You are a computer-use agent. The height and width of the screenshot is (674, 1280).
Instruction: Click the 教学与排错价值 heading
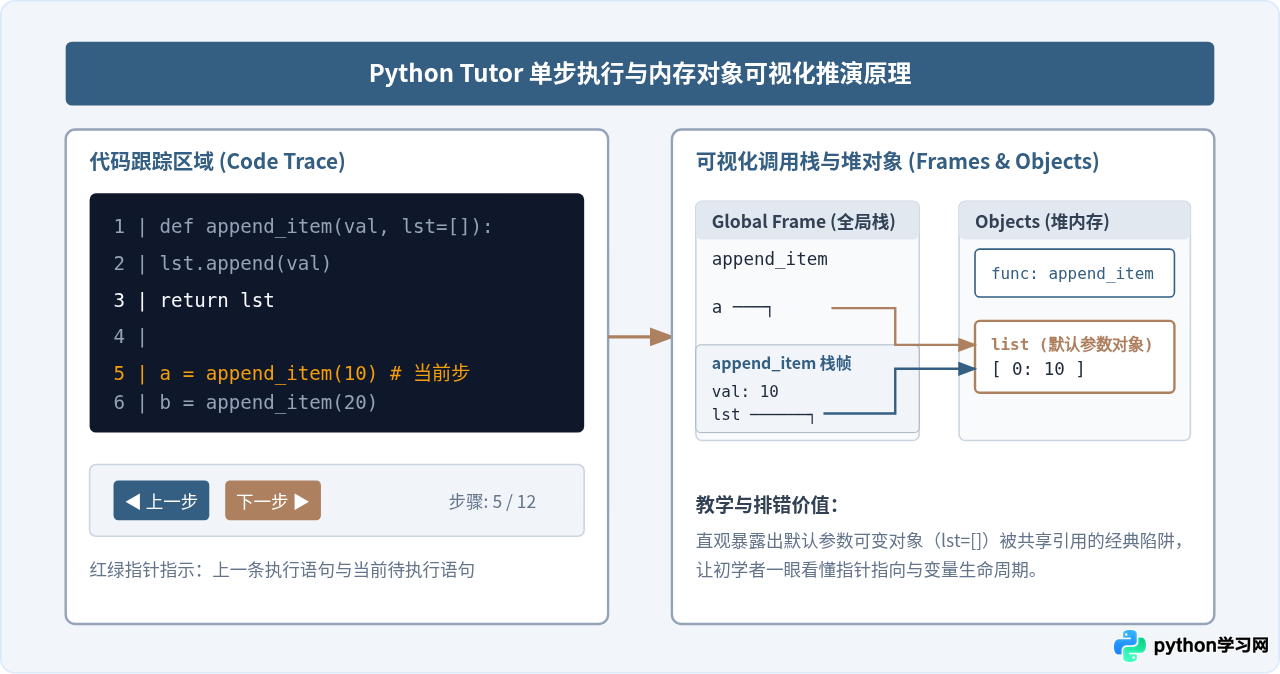[767, 504]
